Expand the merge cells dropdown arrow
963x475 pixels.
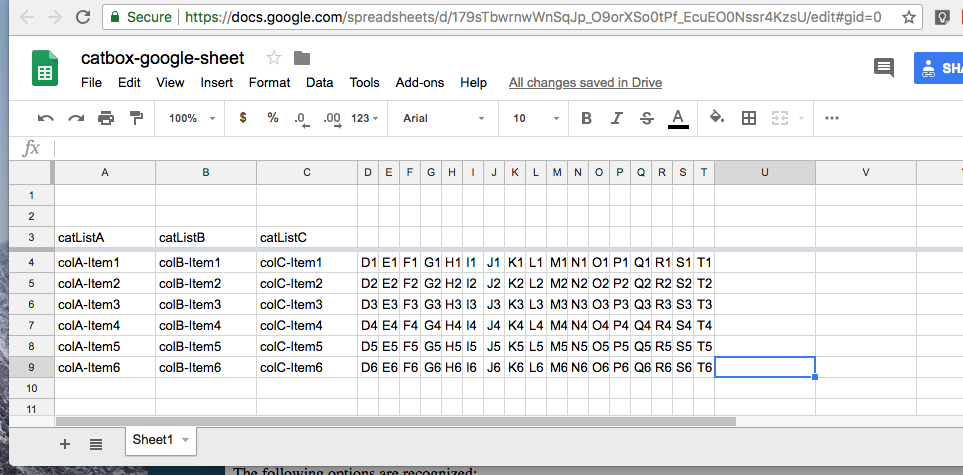coord(801,118)
